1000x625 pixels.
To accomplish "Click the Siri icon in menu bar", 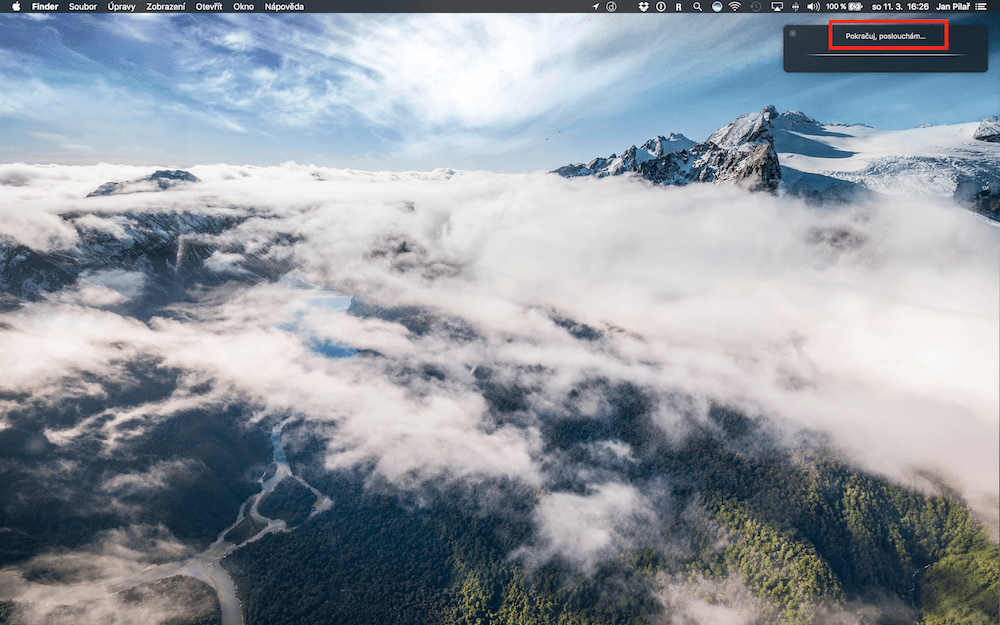I will [x=716, y=6].
